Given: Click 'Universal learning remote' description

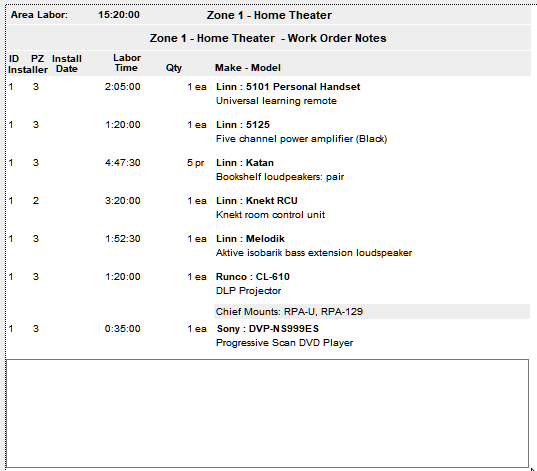Looking at the screenshot, I should click(276, 101).
